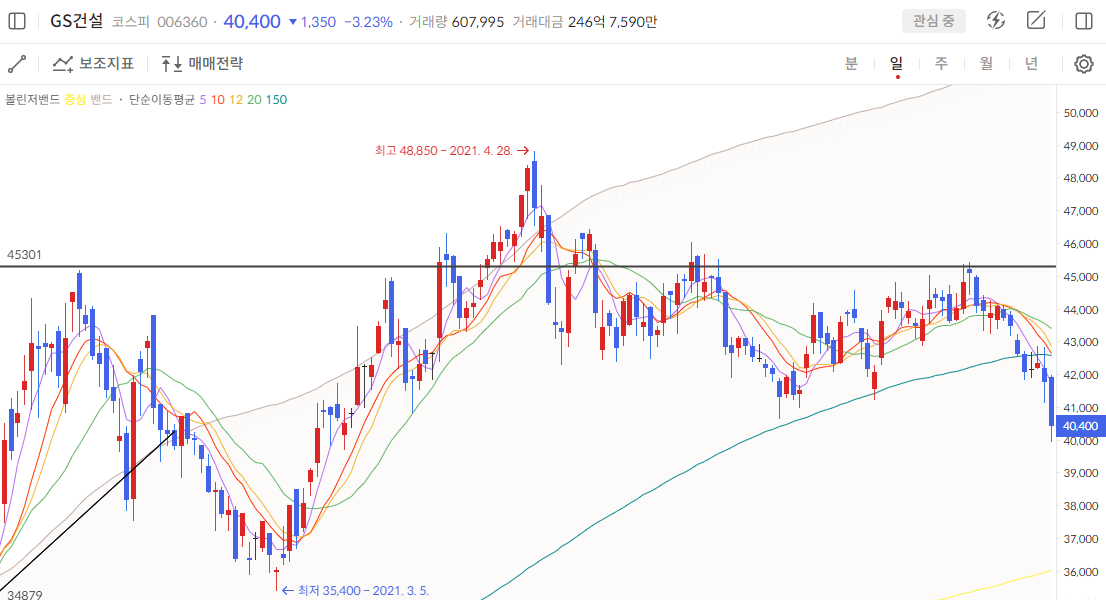Viewport: 1106px width, 600px height.
Task: Click the 코스피 market label
Action: tap(130, 22)
